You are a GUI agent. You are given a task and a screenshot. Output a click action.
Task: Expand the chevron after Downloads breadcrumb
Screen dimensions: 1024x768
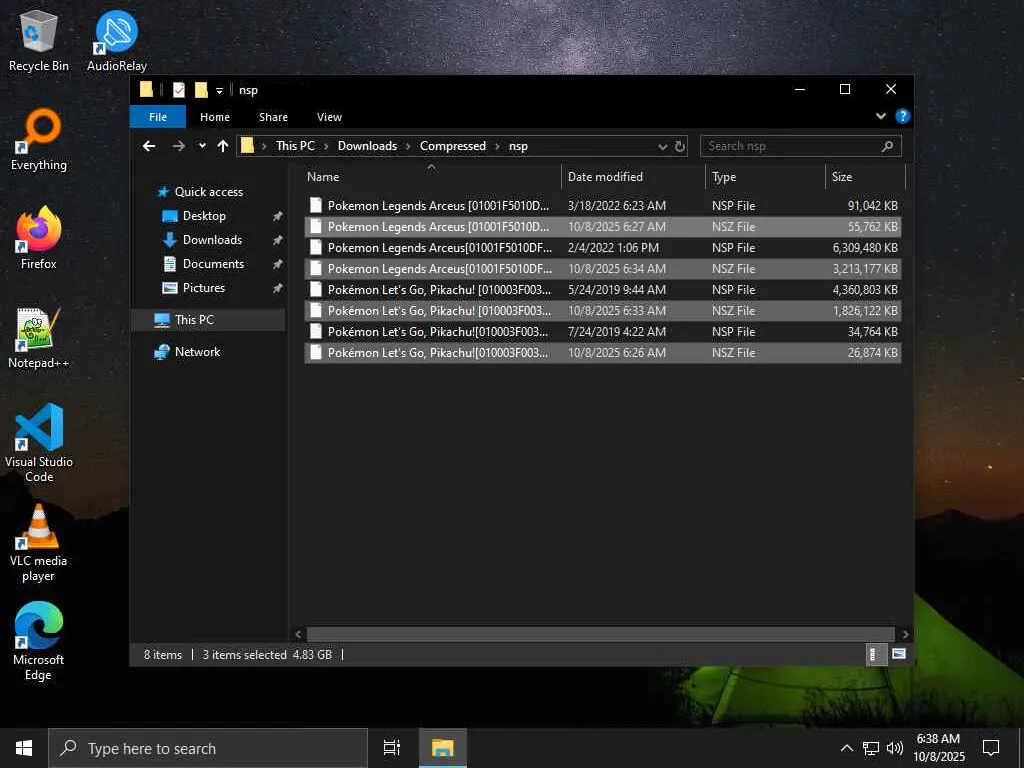pos(408,146)
